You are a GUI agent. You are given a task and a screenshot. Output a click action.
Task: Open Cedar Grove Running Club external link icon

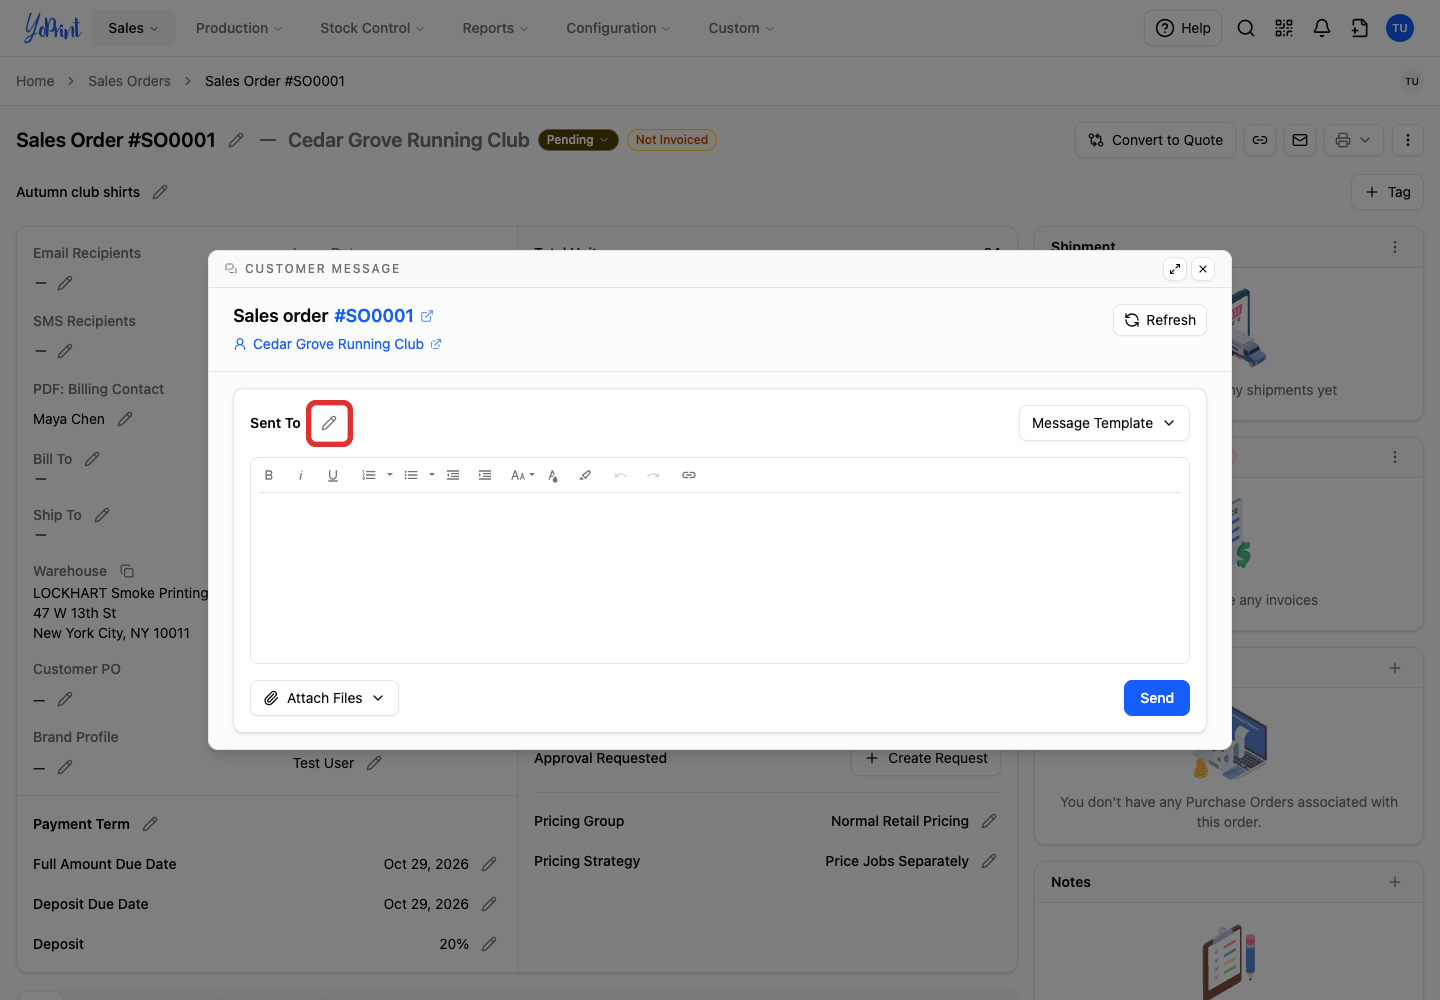[436, 344]
